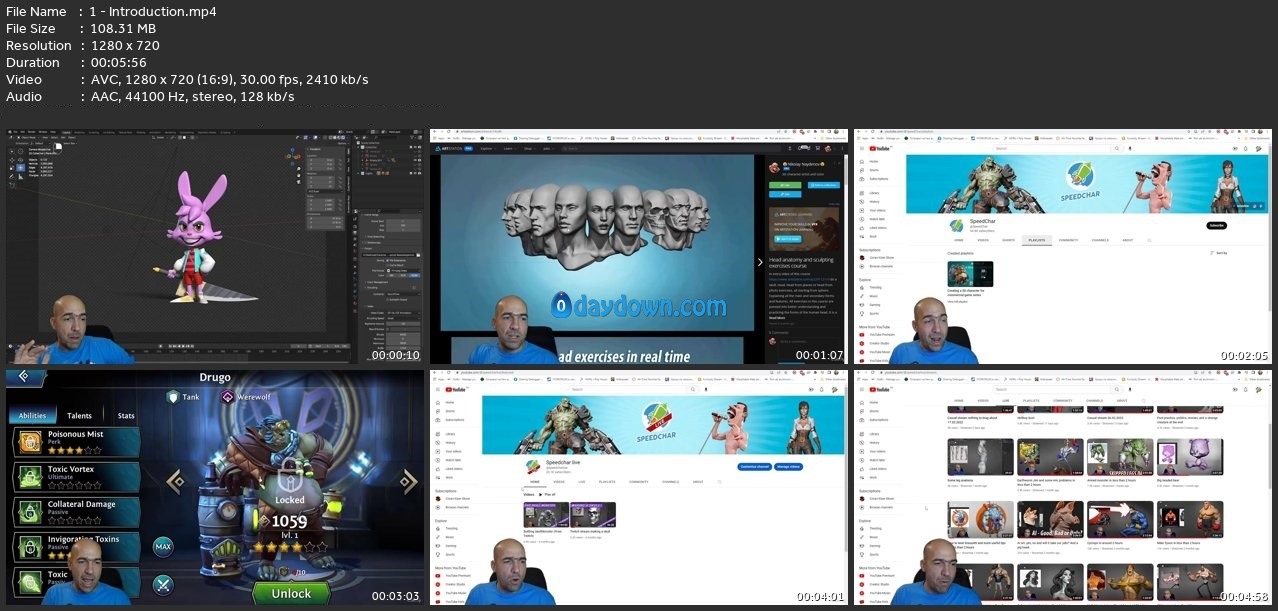Show previous hero with left arrow
The image size is (1278, 611).
pos(176,482)
